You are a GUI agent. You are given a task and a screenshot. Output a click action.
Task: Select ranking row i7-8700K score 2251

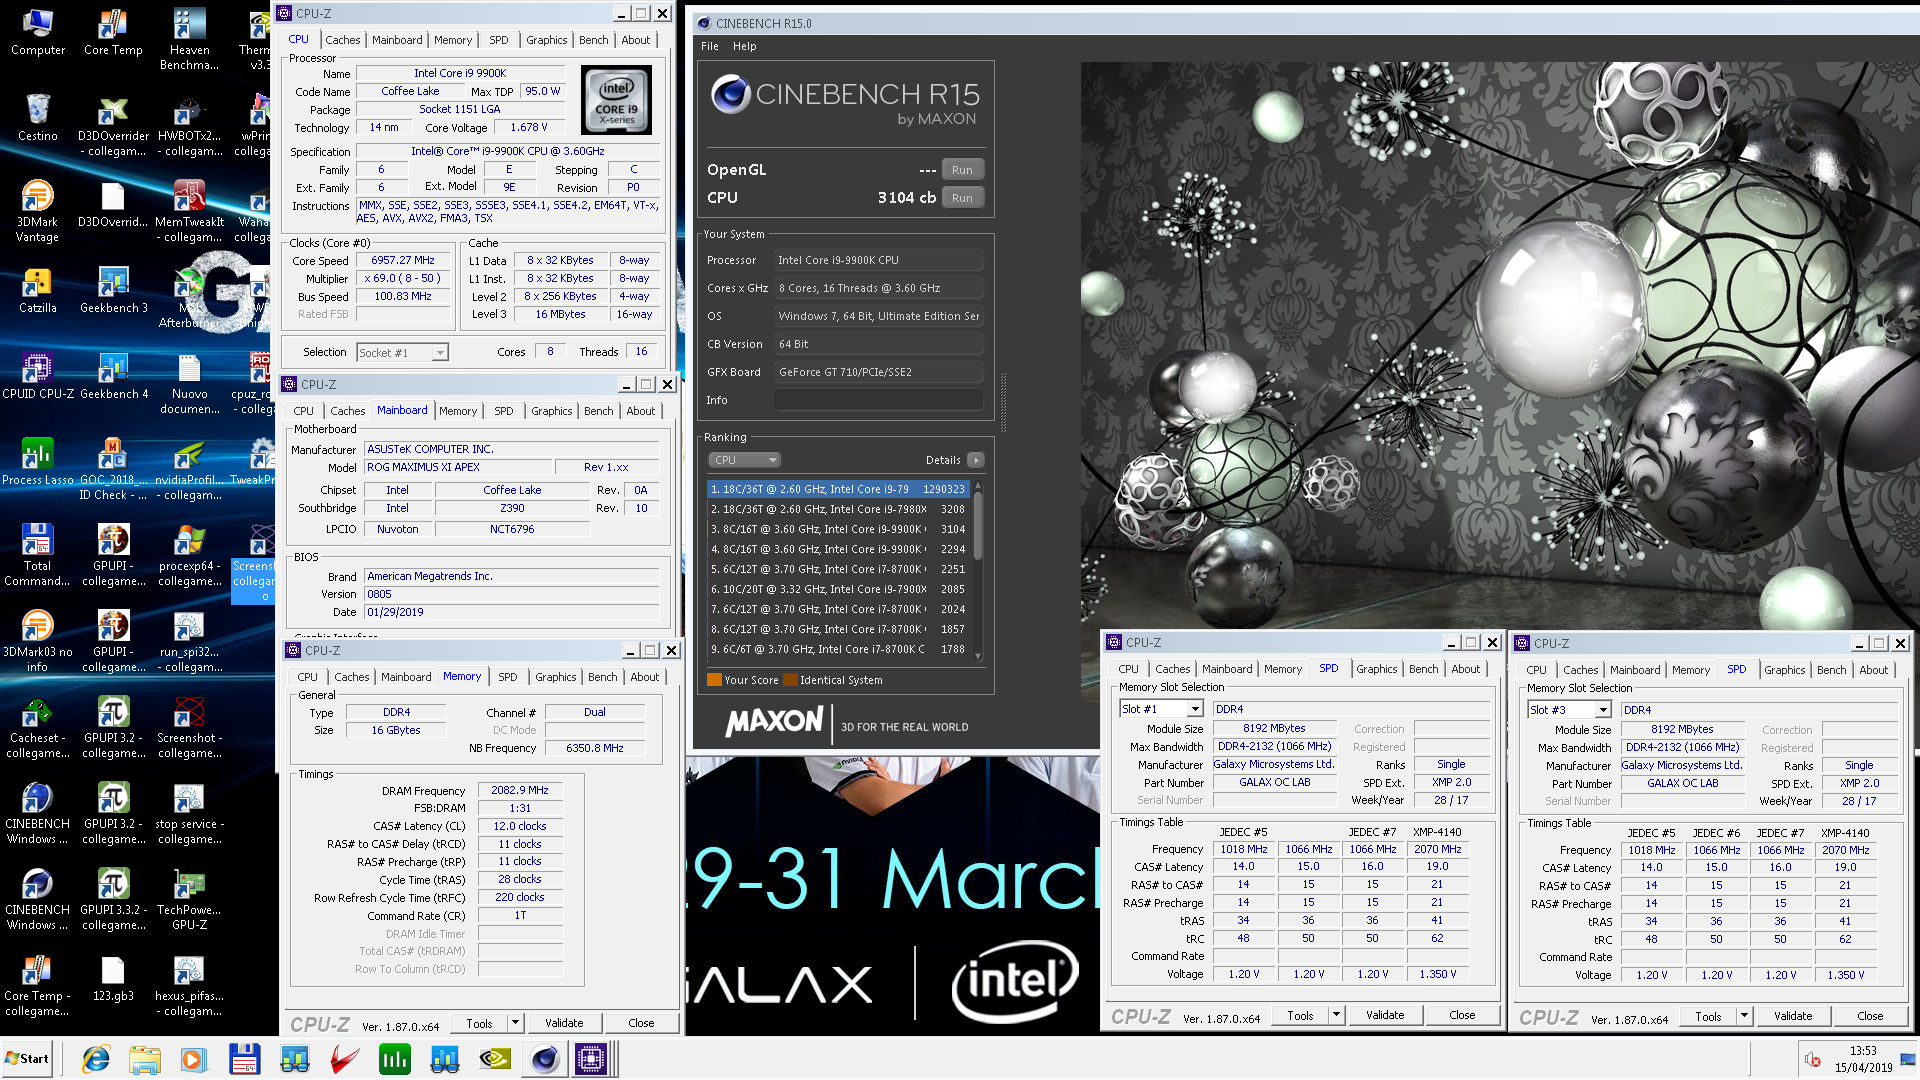838,569
